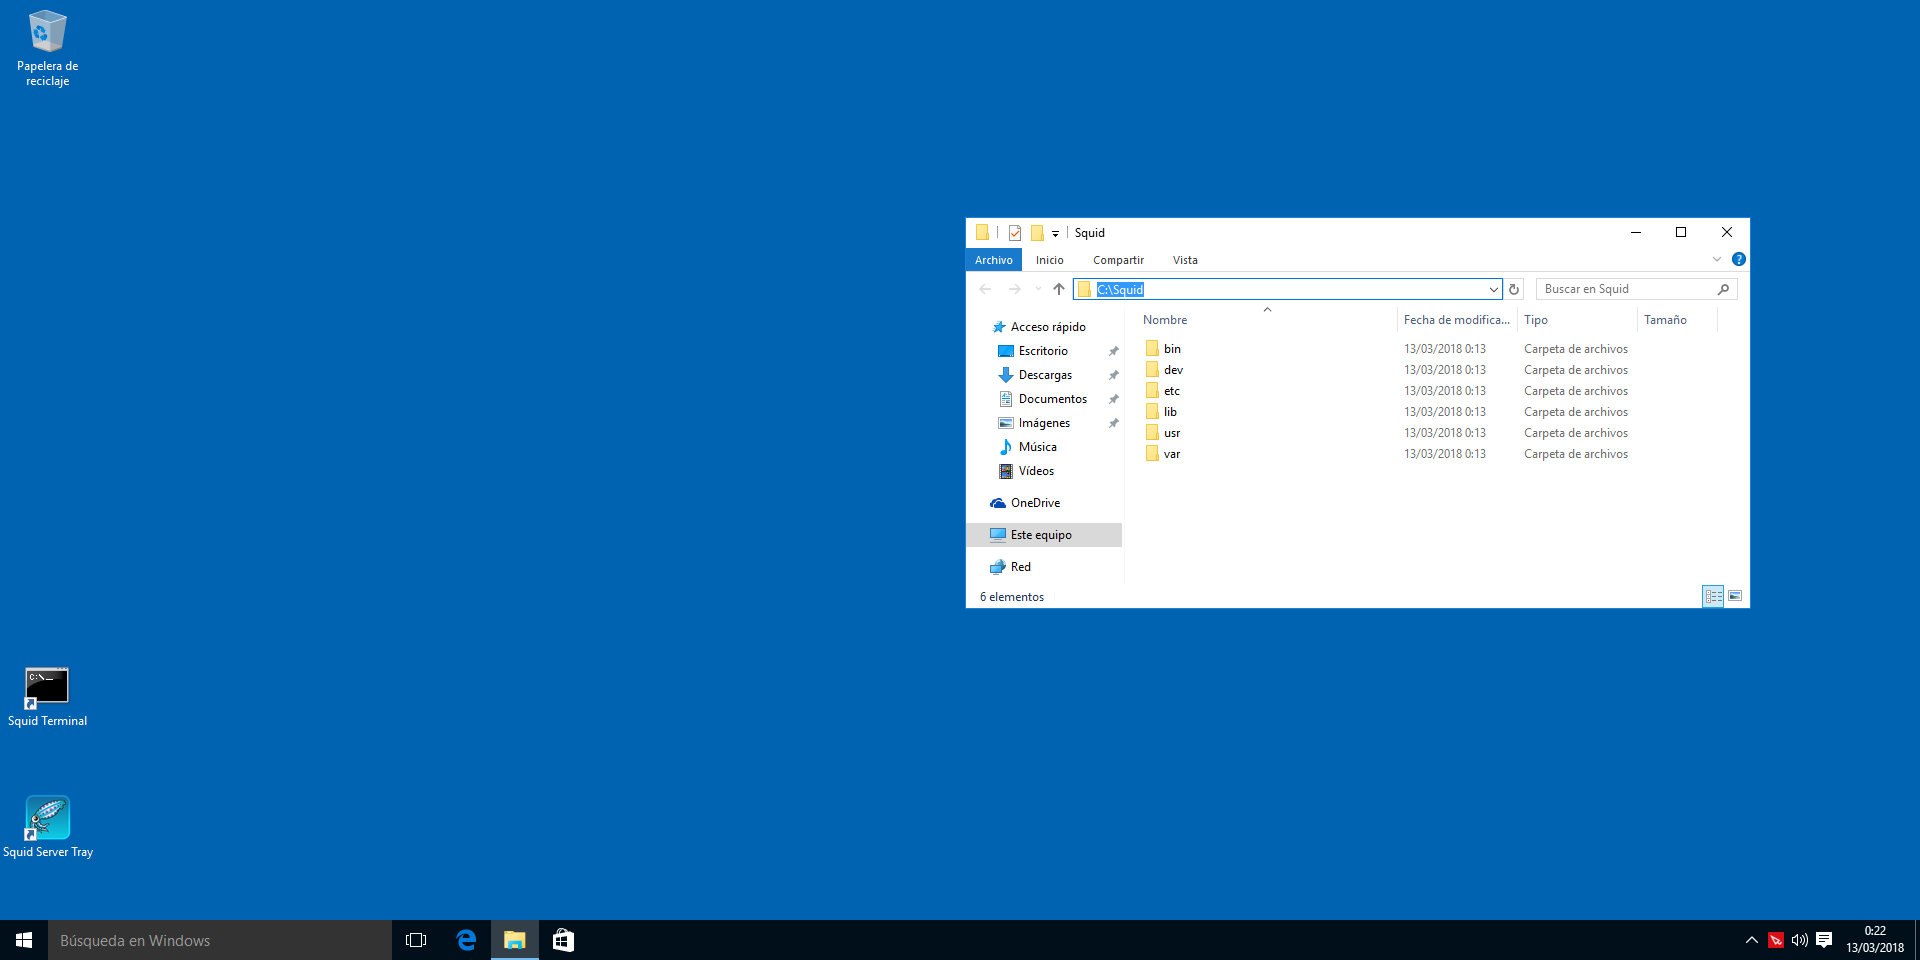
Task: Click the Explorer help question mark icon
Action: click(1739, 259)
